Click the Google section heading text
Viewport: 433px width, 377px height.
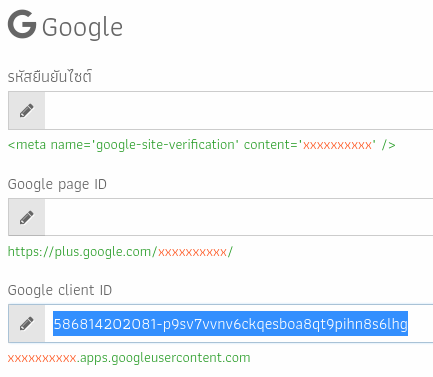(82, 27)
